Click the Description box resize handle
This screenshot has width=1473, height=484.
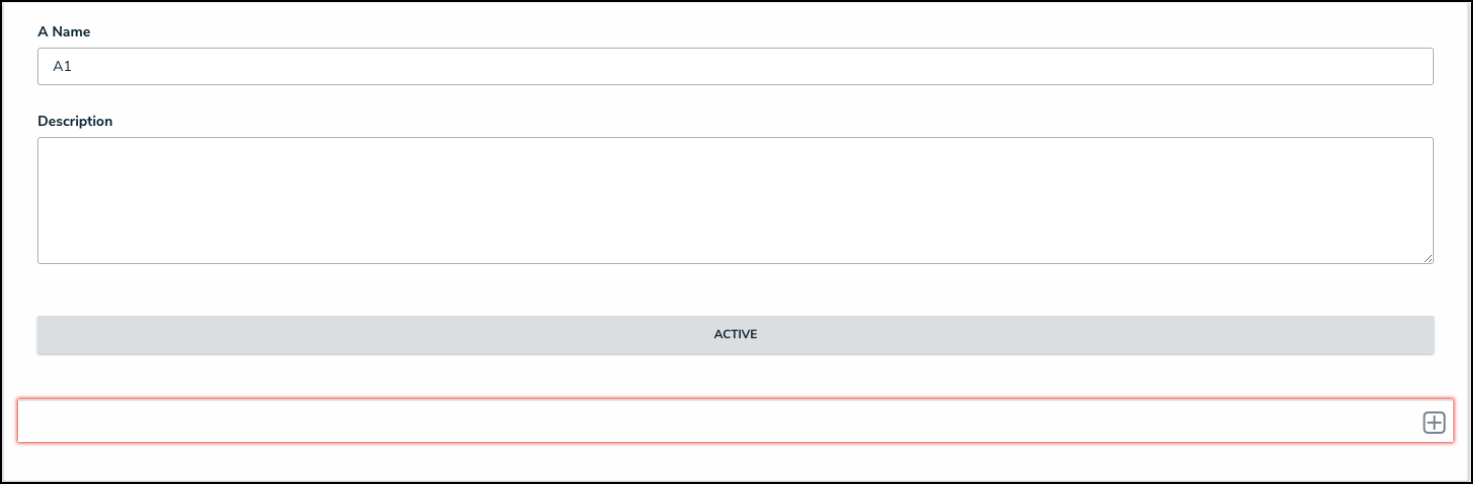pyautogui.click(x=1428, y=259)
